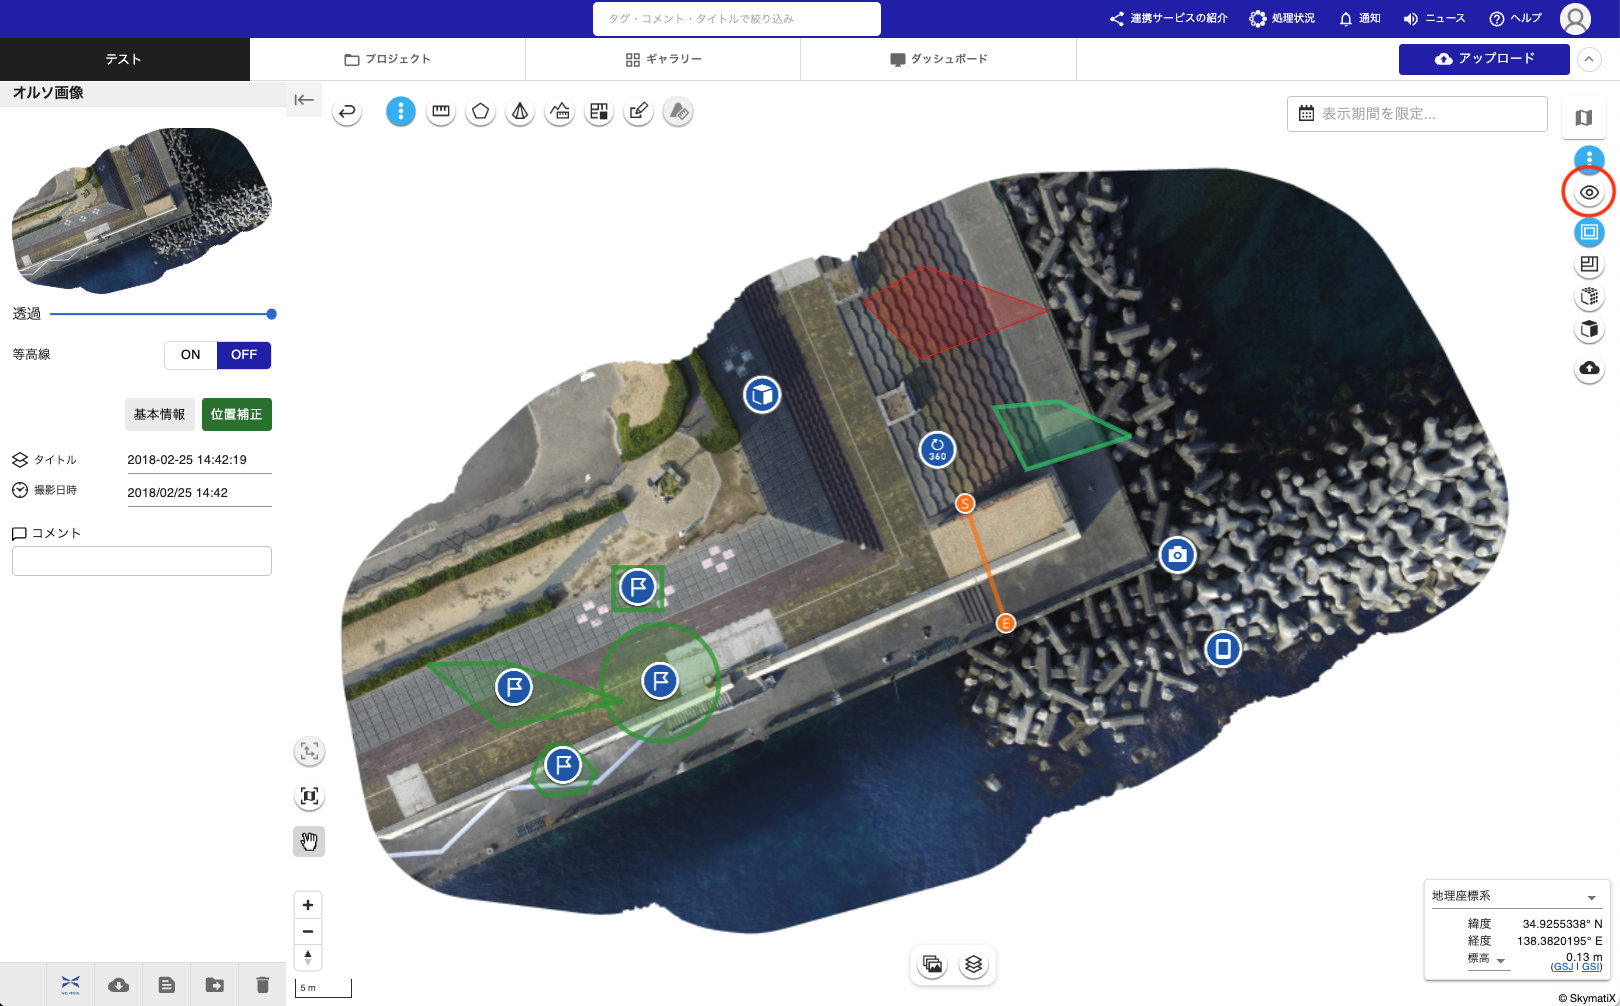Toggle the eye visibility button
The image size is (1620, 1006).
click(1588, 193)
